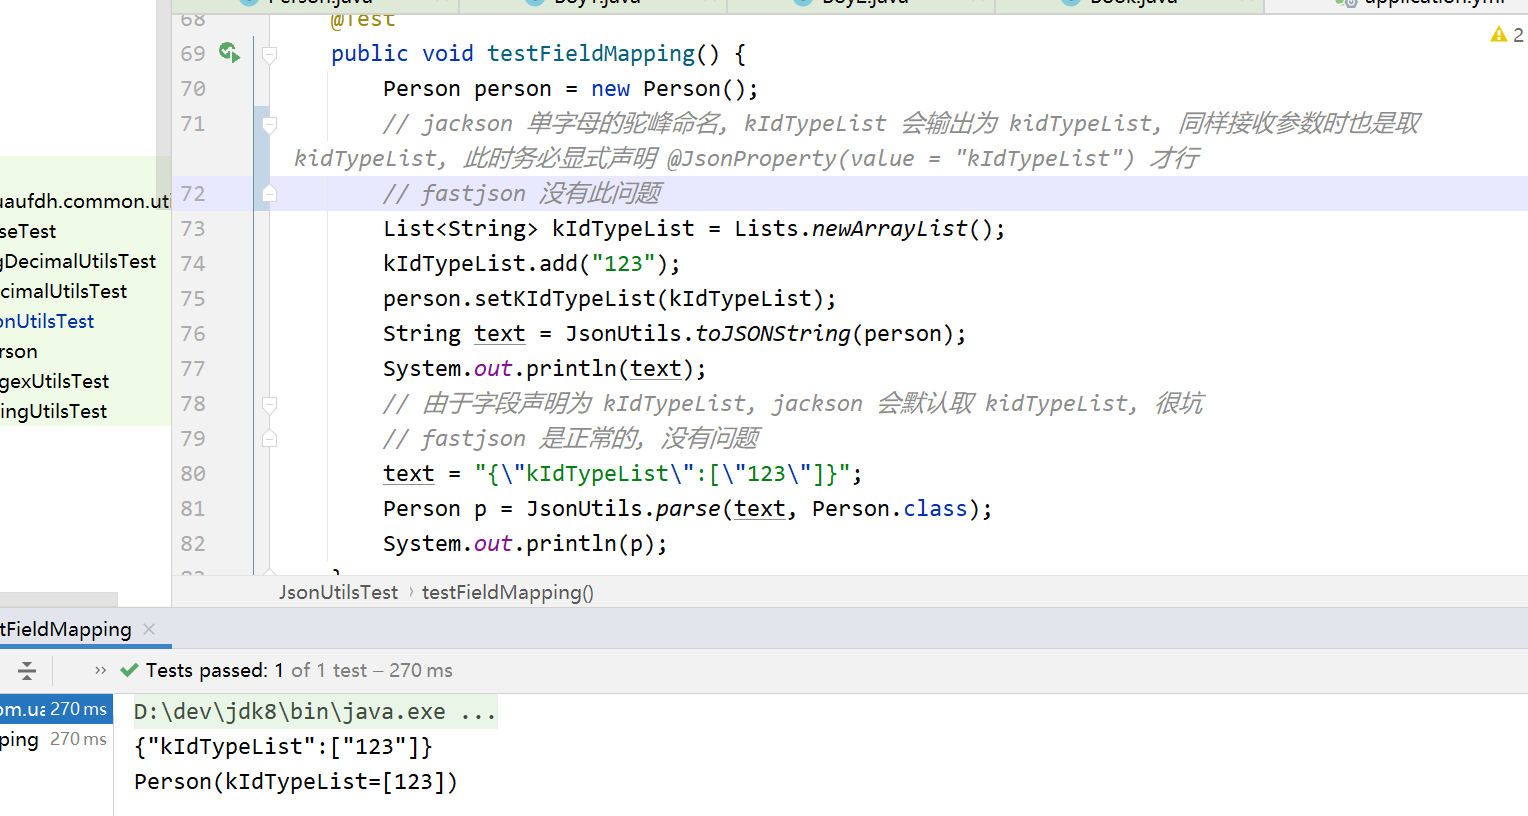
Task: Toggle the fold end marker at line 79
Action: (x=269, y=439)
